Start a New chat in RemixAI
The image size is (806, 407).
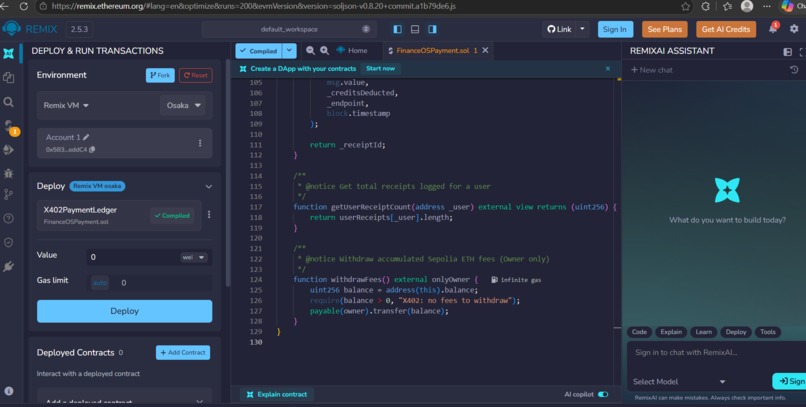pyautogui.click(x=652, y=70)
